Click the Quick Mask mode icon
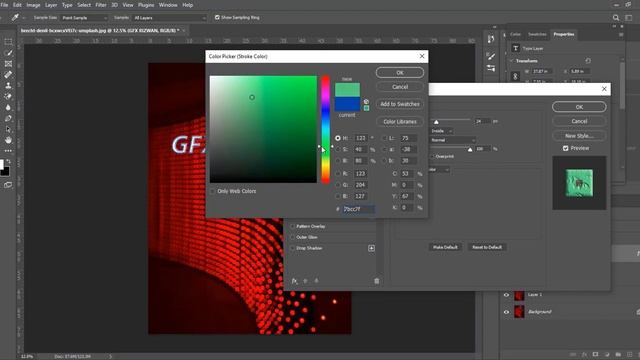640x360 pixels. 8,185
